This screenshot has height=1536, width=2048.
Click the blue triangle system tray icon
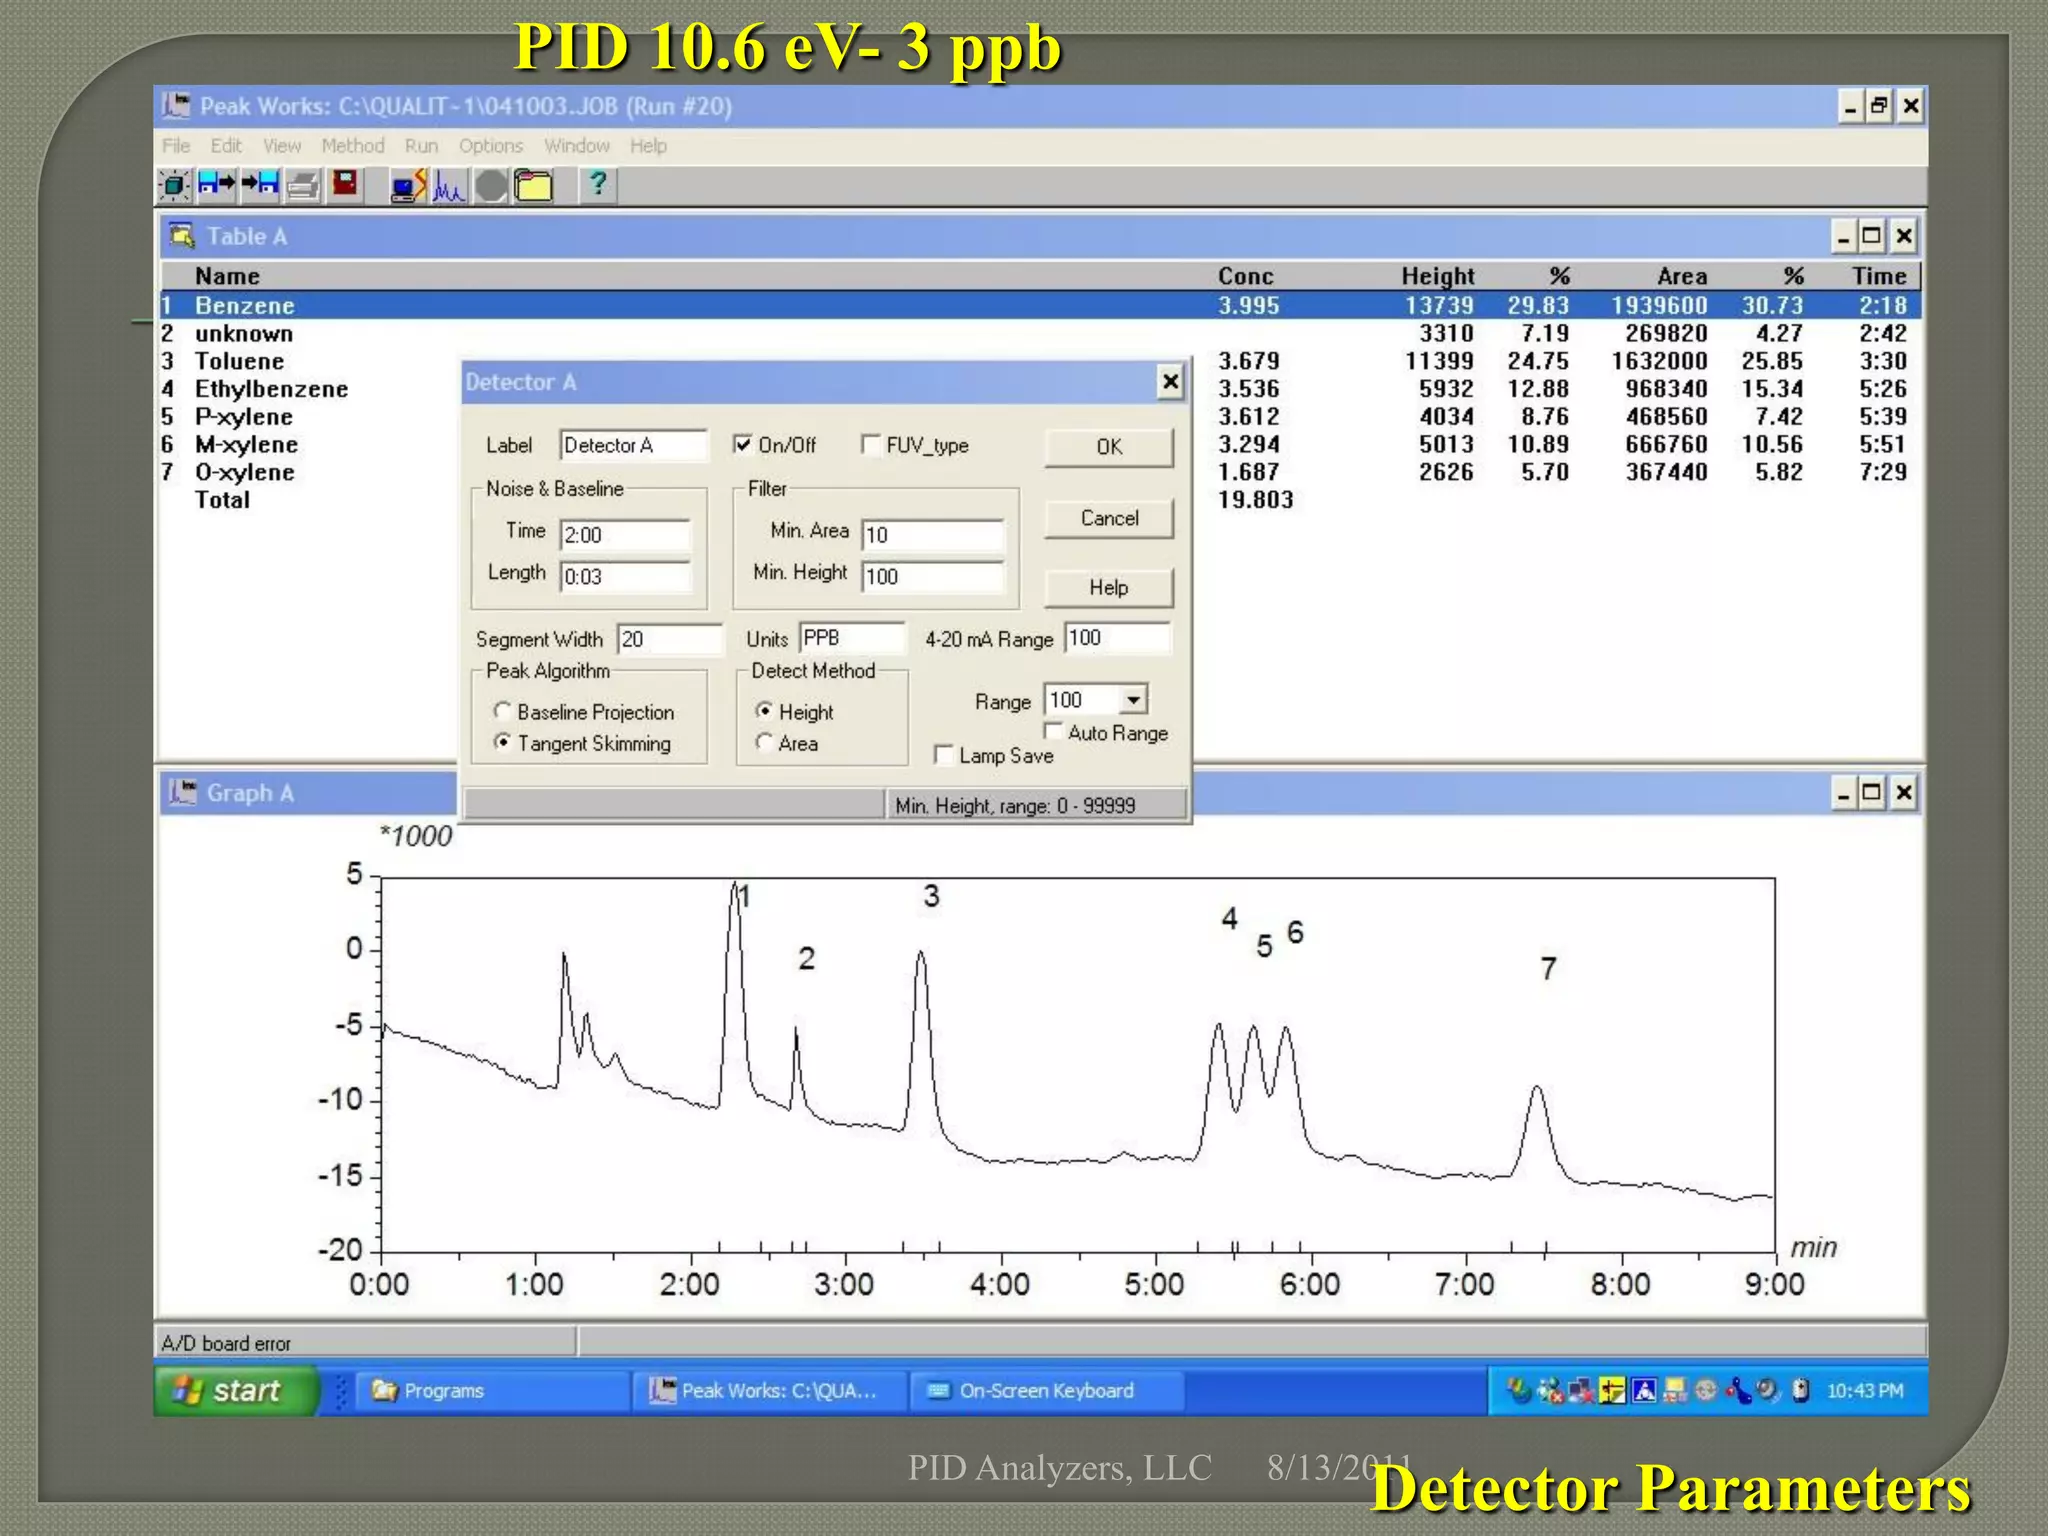(x=1644, y=1390)
